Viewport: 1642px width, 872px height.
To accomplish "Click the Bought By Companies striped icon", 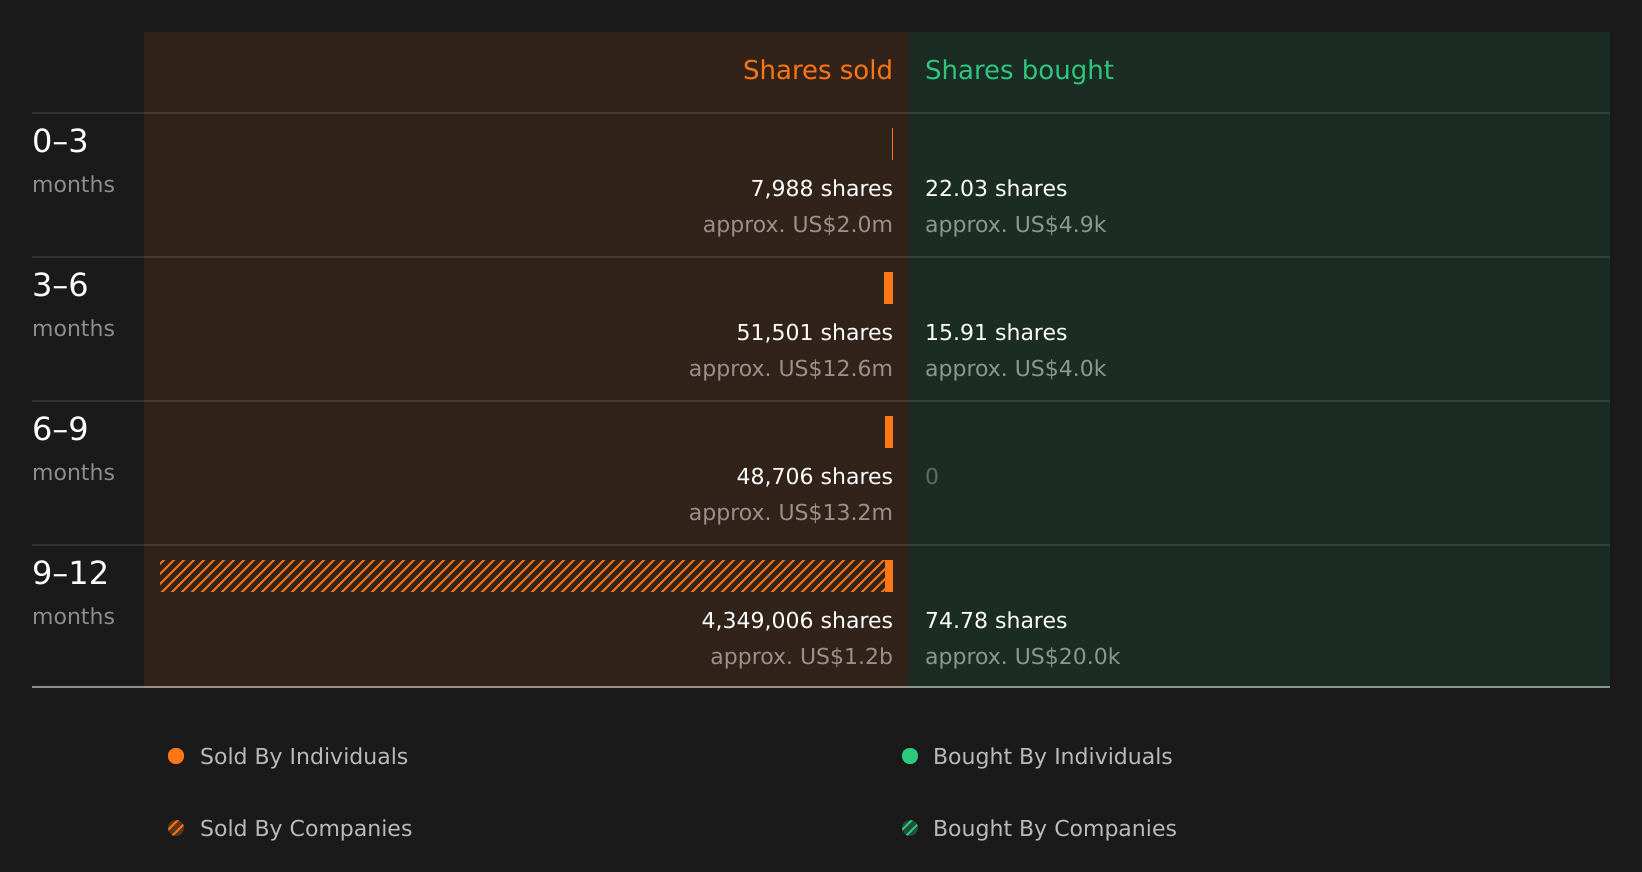I will pos(910,828).
